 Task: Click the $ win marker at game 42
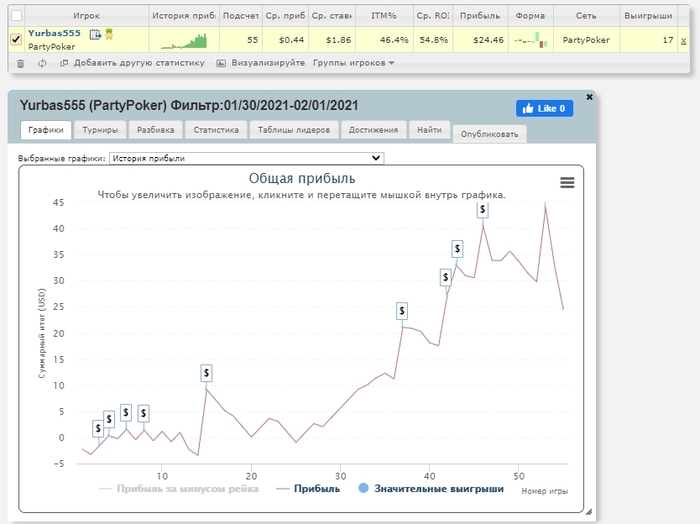(445, 277)
